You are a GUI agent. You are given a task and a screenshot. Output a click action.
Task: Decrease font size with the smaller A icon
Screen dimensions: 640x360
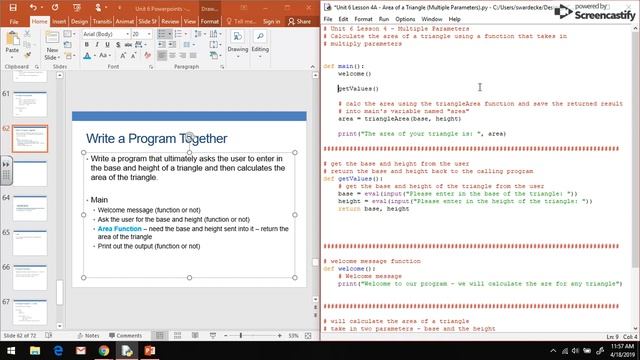[133, 56]
